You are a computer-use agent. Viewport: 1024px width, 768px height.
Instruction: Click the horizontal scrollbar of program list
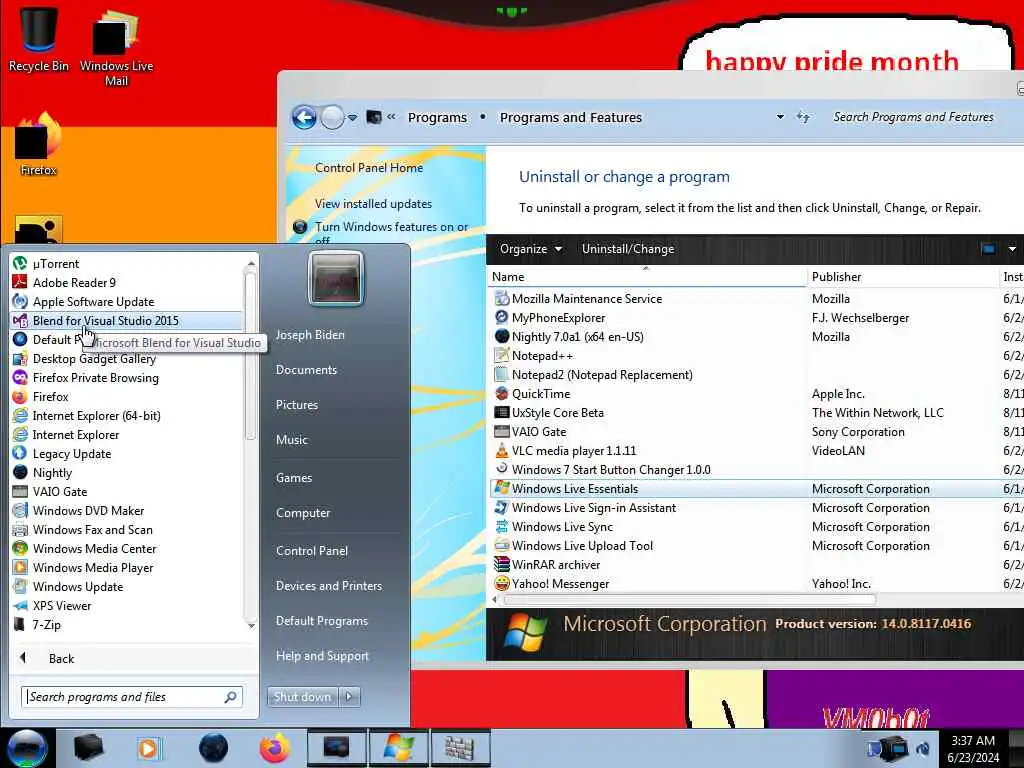coord(689,600)
